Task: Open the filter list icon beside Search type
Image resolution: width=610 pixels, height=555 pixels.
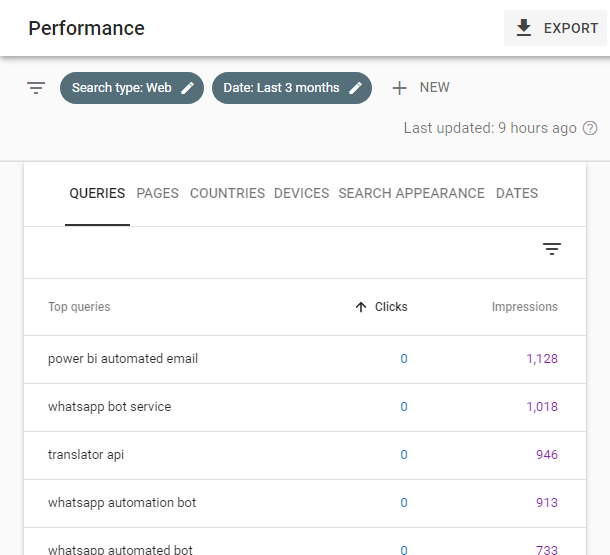Action: pyautogui.click(x=36, y=88)
